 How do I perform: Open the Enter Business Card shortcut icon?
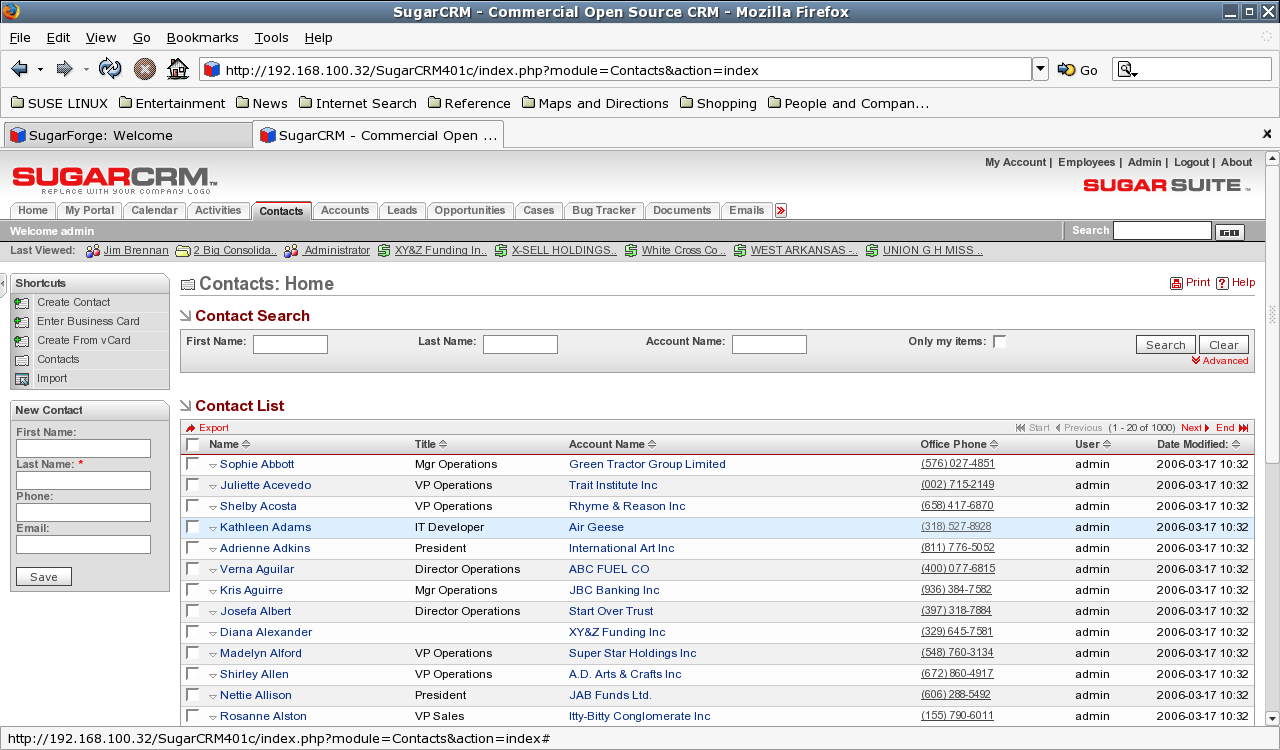point(22,321)
